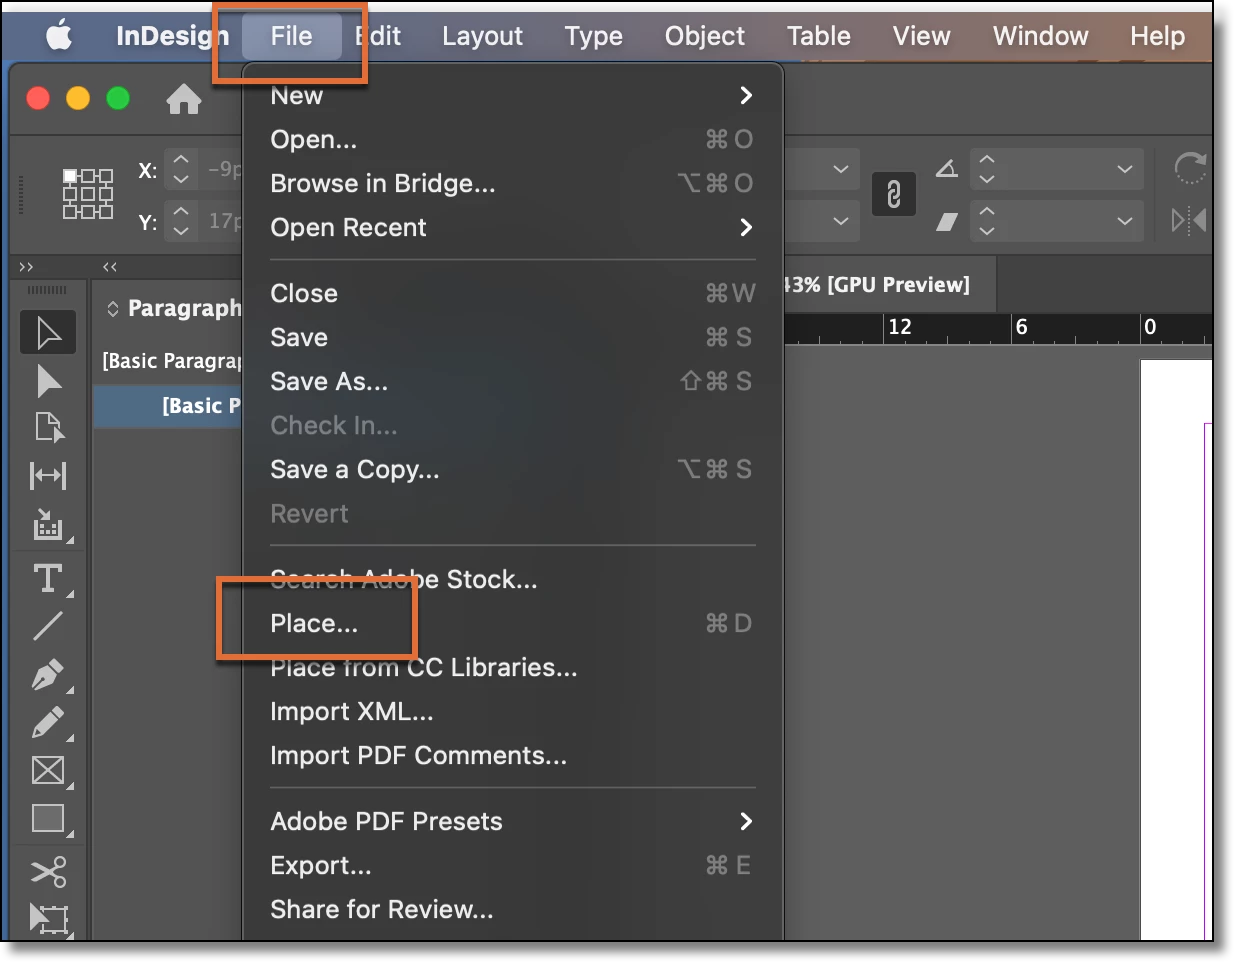Viewport: 1234px width, 962px height.
Task: Click the reference point locator grid
Action: coord(88,193)
